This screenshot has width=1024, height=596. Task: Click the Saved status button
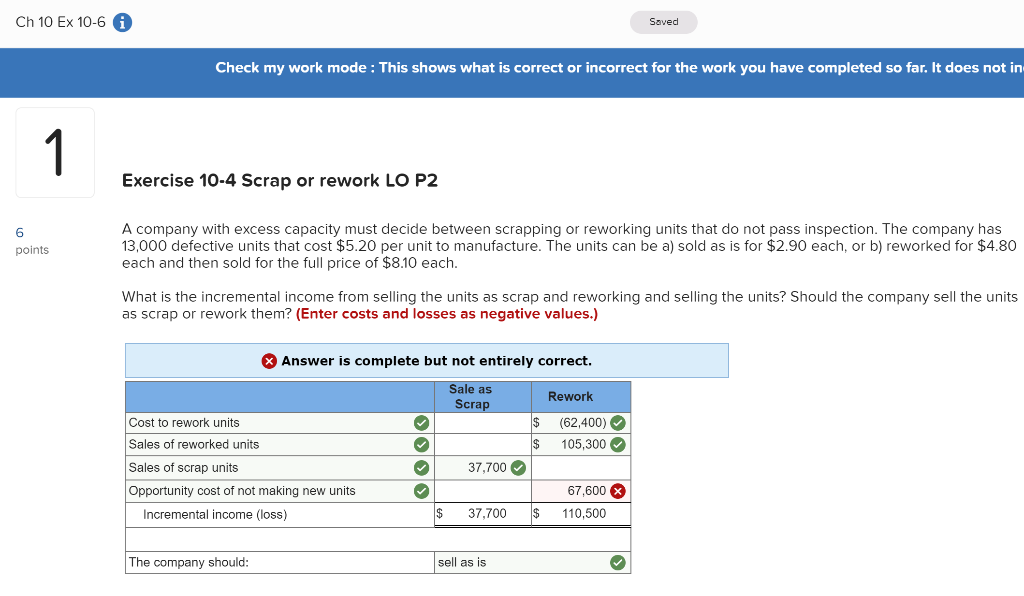[664, 22]
